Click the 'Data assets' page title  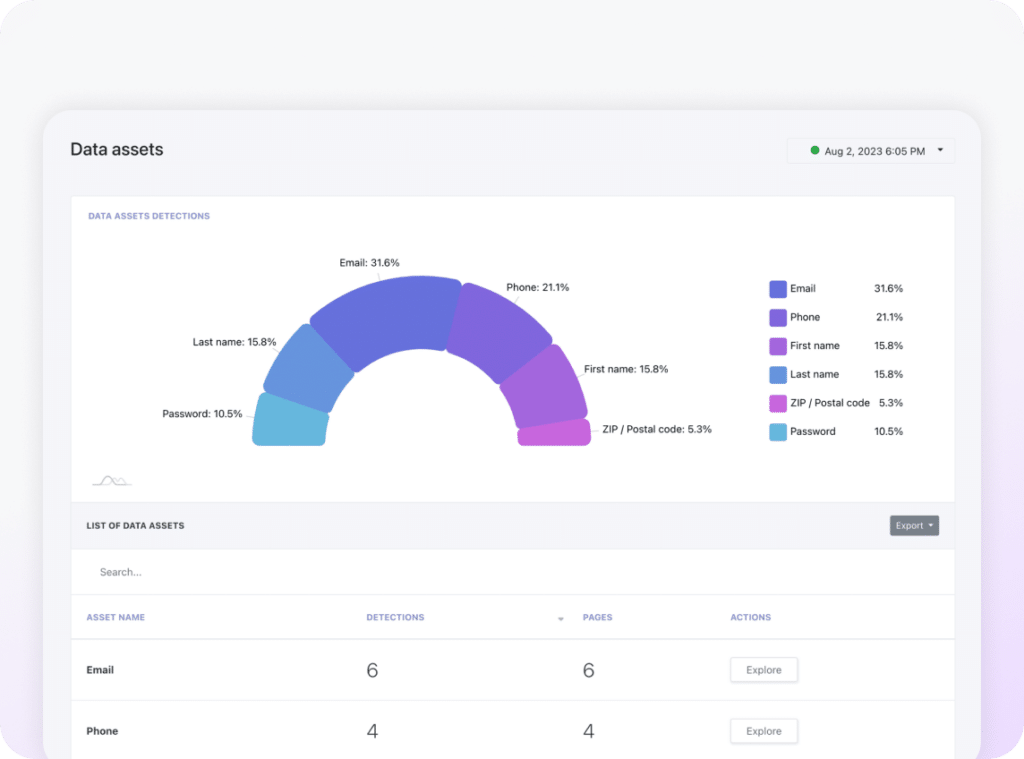[117, 150]
